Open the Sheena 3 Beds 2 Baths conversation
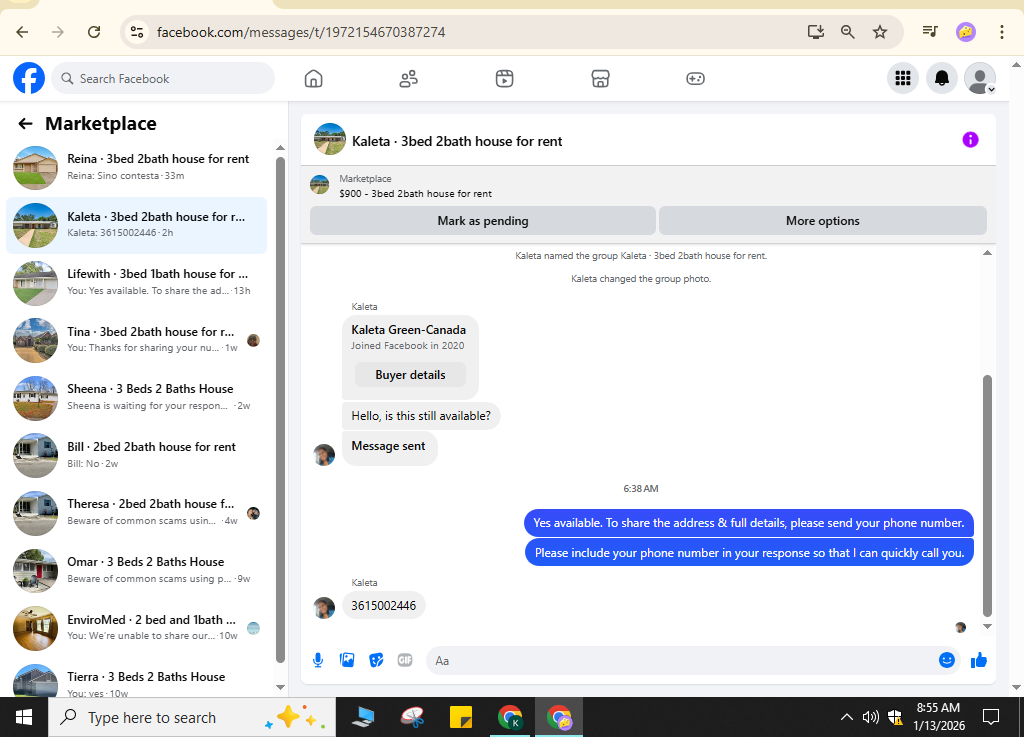The width and height of the screenshot is (1024, 737). [136, 397]
